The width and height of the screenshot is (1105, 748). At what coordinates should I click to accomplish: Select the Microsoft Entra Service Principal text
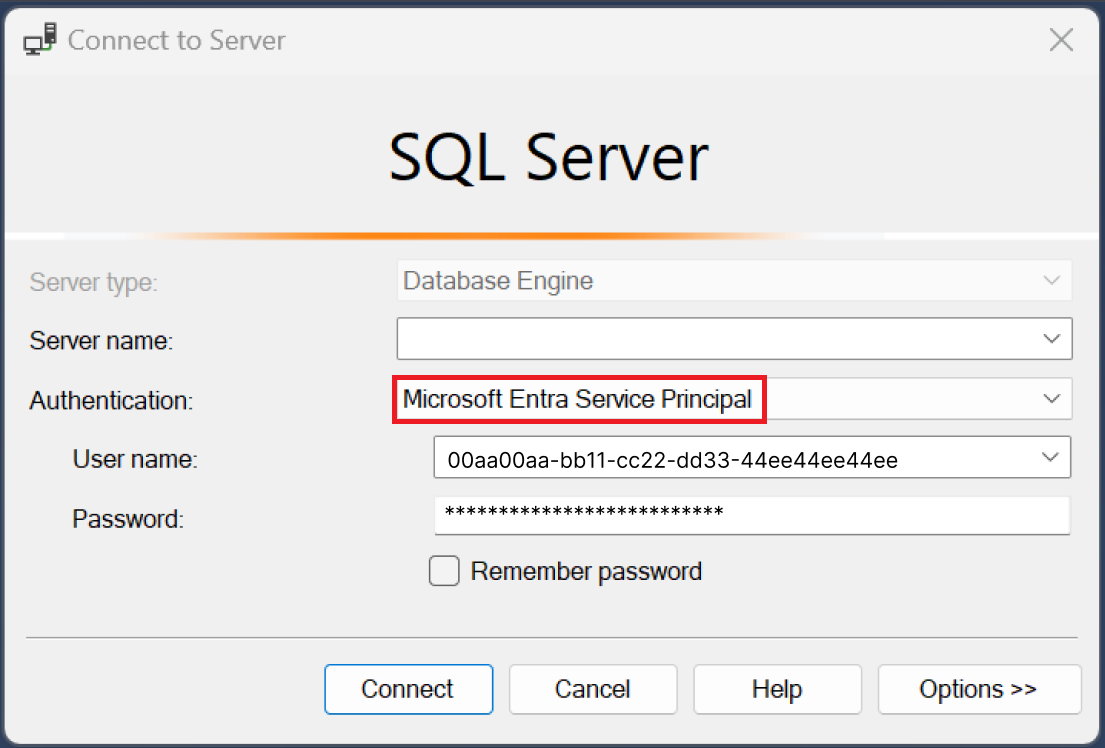[x=577, y=400]
